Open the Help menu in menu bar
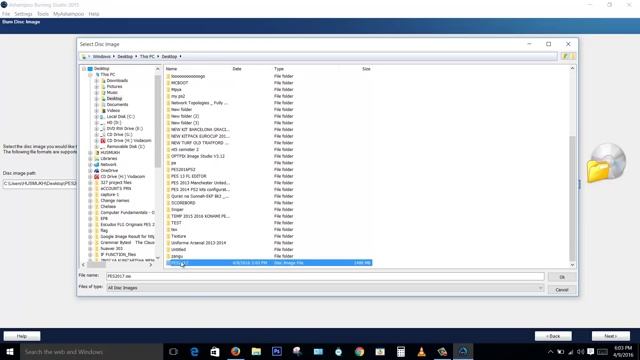Viewport: 640px width, 360px height. (94, 14)
